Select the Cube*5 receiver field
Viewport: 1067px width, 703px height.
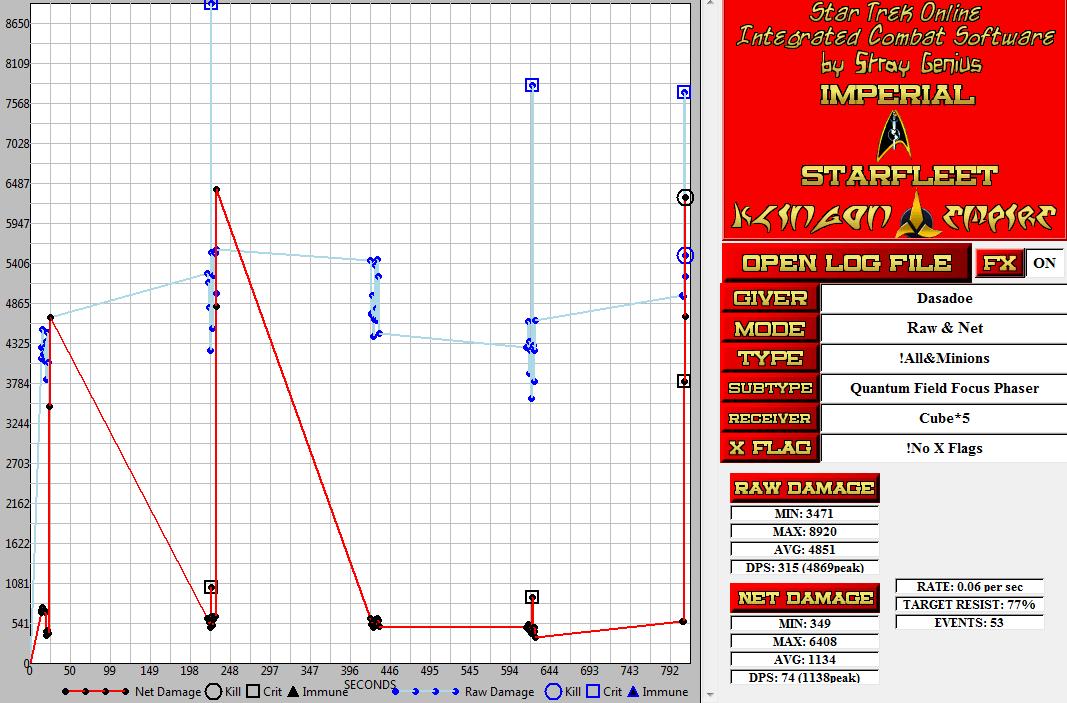pos(945,418)
